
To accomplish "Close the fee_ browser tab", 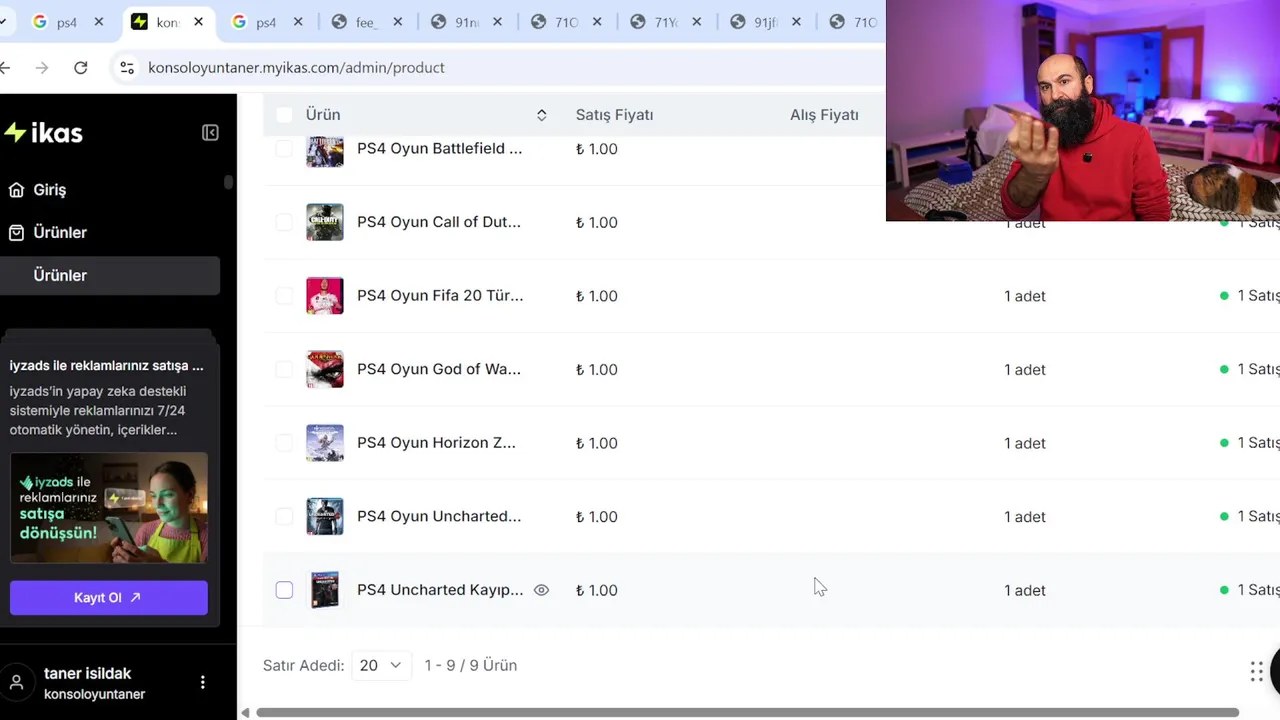I will tap(398, 22).
